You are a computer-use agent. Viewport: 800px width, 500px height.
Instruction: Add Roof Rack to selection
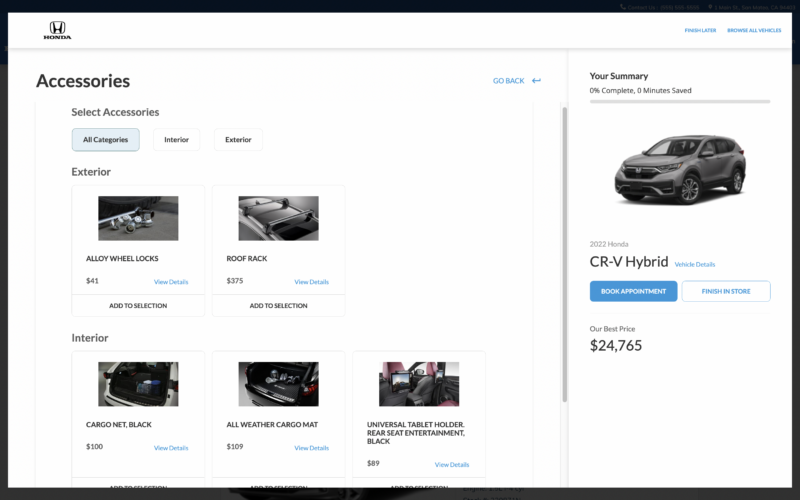[x=278, y=306]
